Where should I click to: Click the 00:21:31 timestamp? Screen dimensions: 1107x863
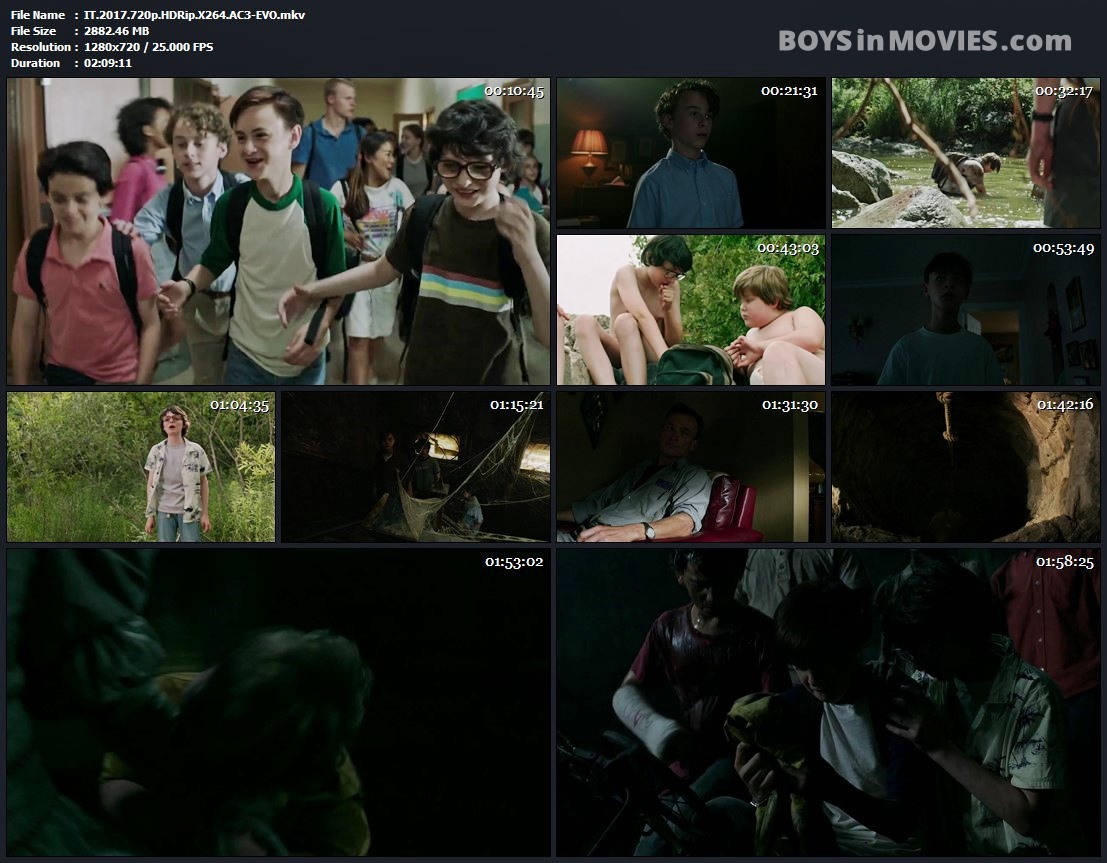789,90
